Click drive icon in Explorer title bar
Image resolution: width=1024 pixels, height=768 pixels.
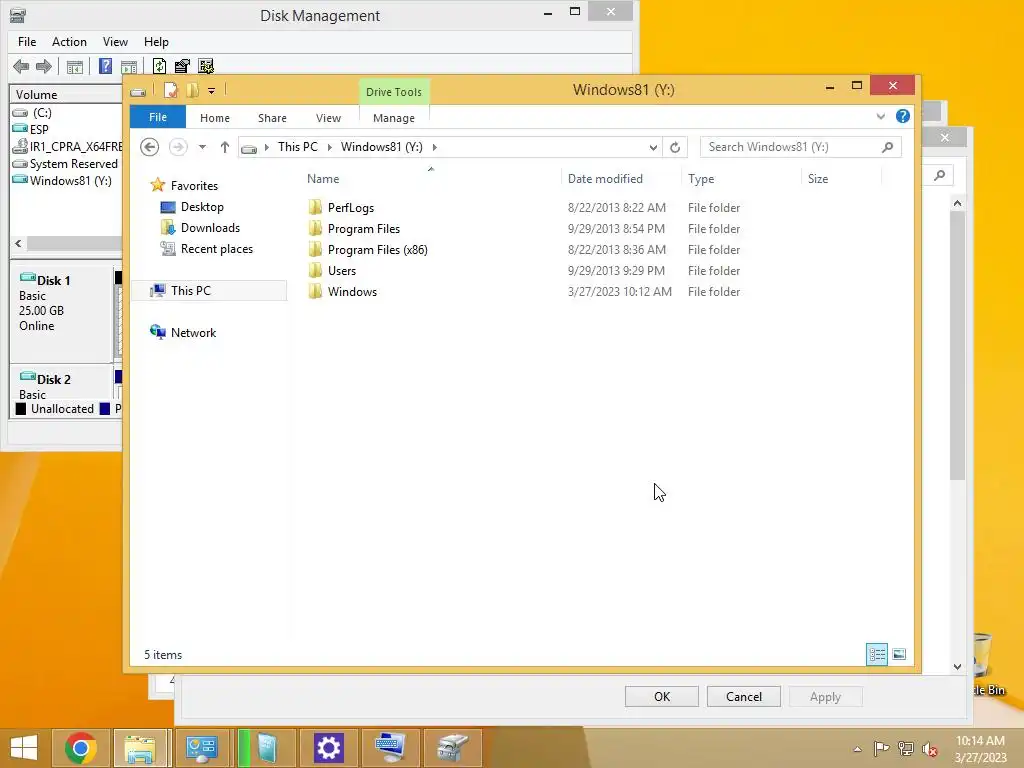tap(138, 92)
